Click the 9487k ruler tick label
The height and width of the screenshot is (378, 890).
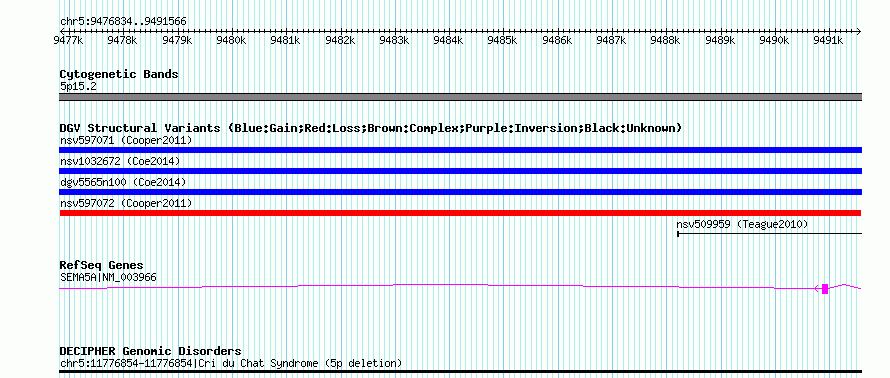[x=611, y=41]
